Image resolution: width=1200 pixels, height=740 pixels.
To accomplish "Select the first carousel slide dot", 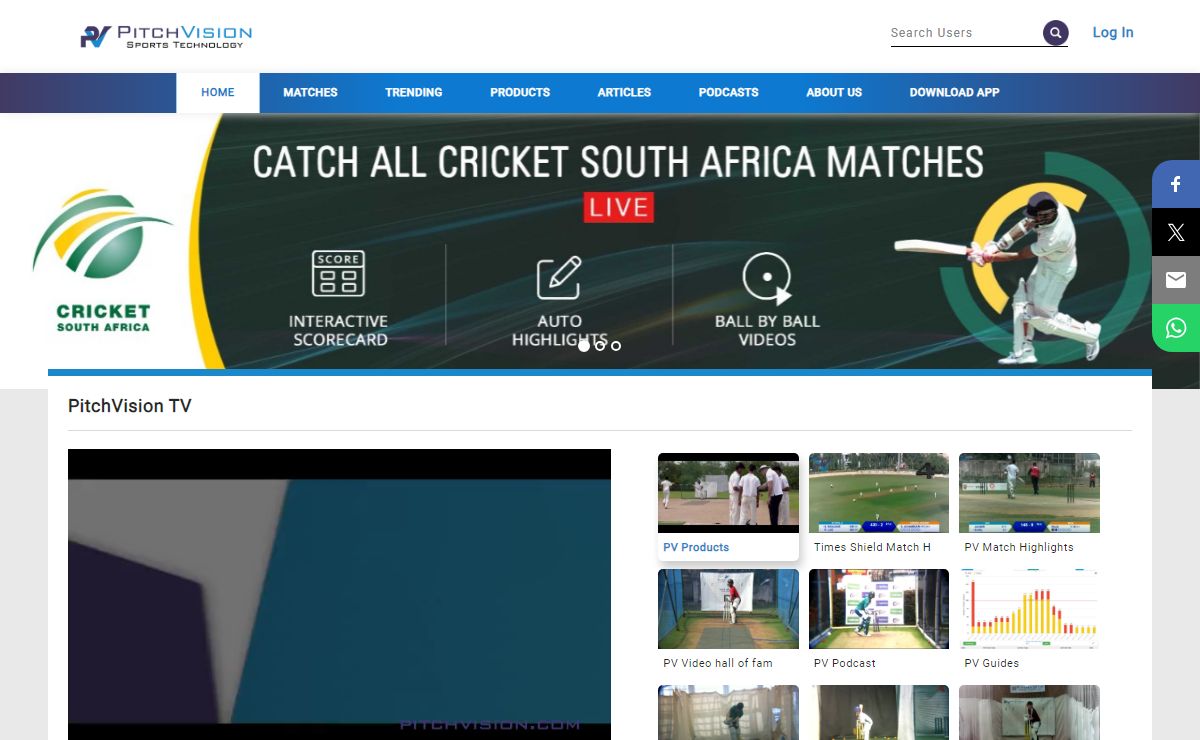I will 584,346.
